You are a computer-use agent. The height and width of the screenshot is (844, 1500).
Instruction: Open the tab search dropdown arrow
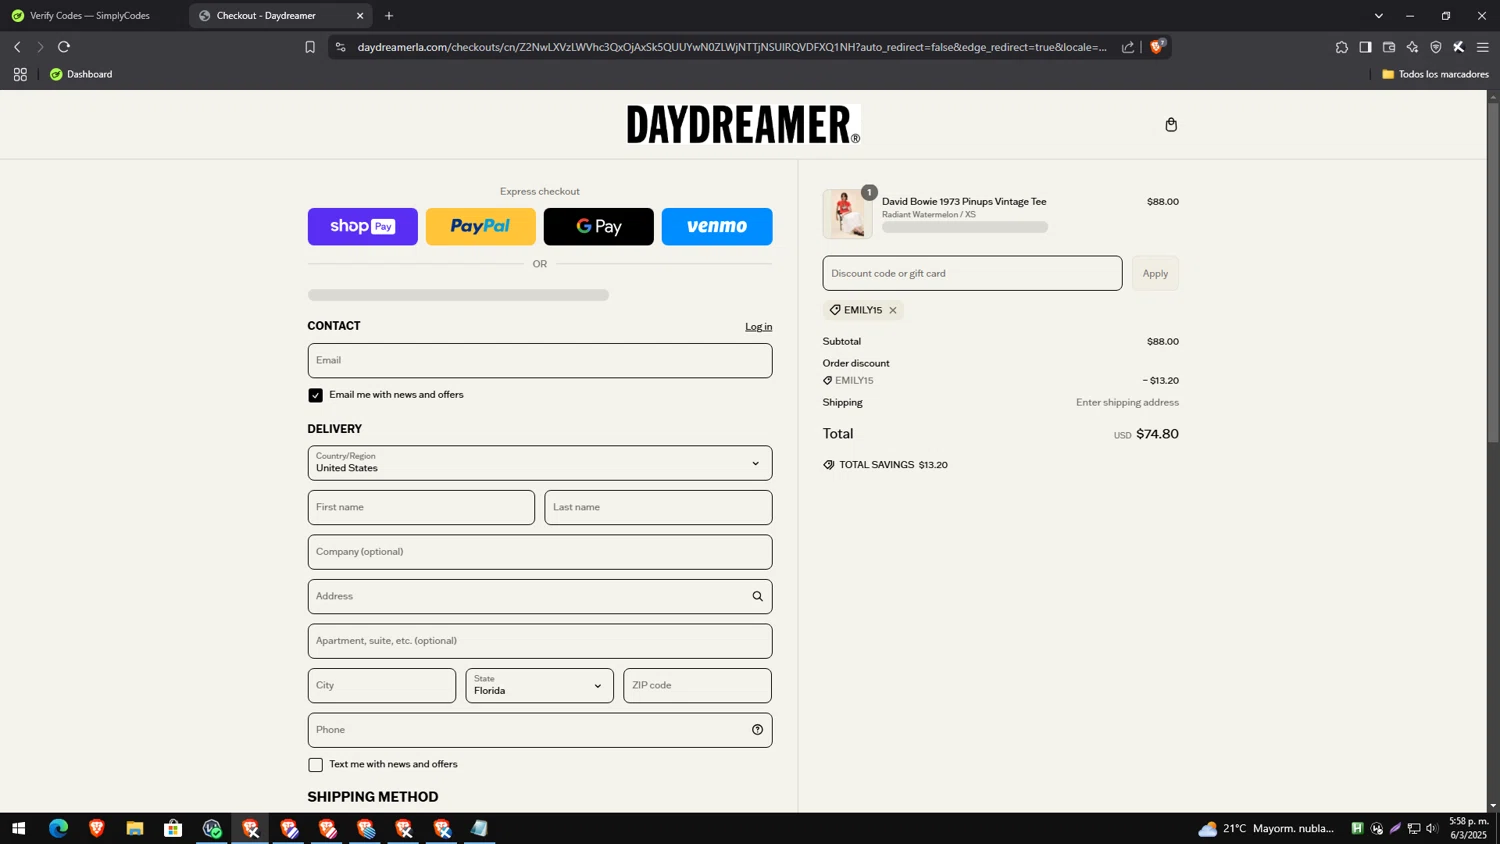[x=1378, y=16]
